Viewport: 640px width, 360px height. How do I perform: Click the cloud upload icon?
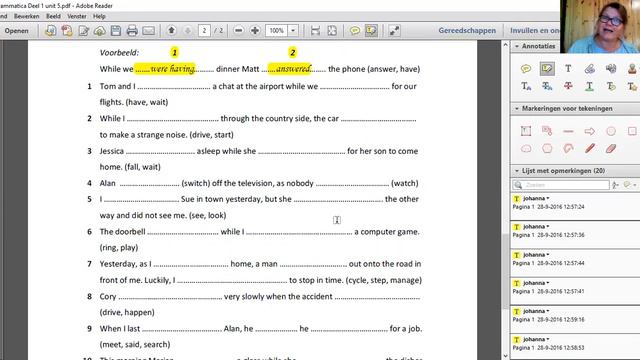click(x=100, y=31)
